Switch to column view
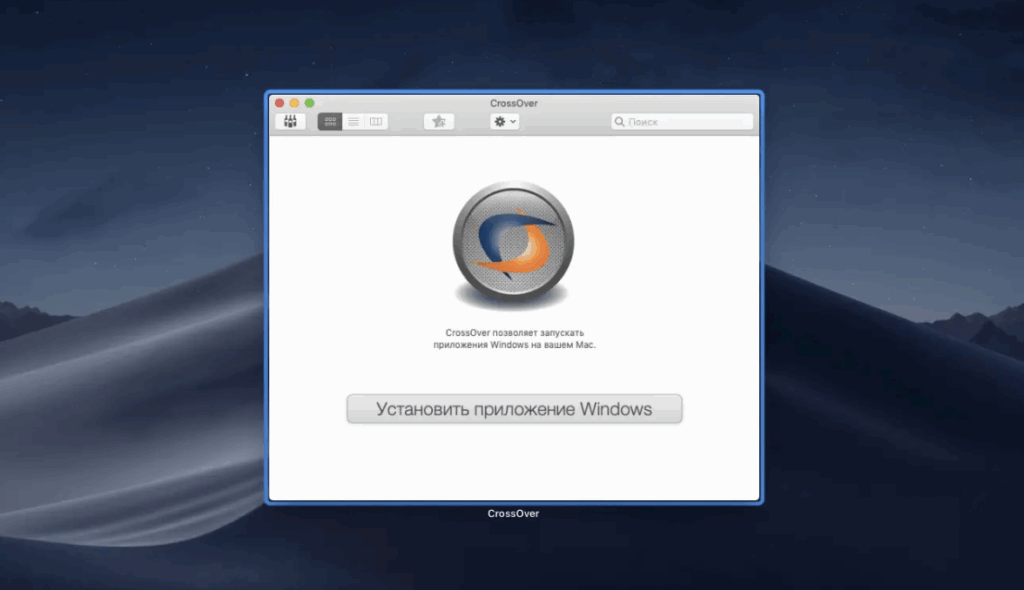This screenshot has height=590, width=1024. point(376,122)
